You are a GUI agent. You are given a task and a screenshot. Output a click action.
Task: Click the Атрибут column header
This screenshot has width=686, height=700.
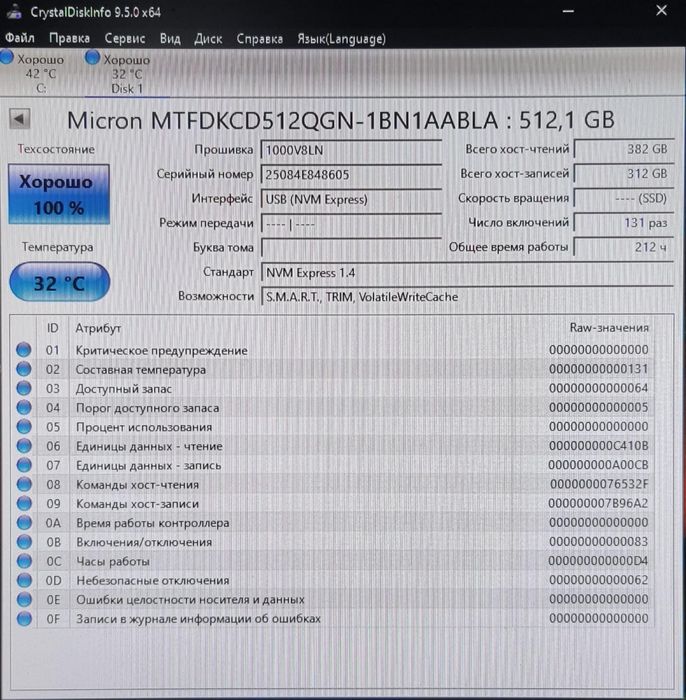[x=98, y=328]
